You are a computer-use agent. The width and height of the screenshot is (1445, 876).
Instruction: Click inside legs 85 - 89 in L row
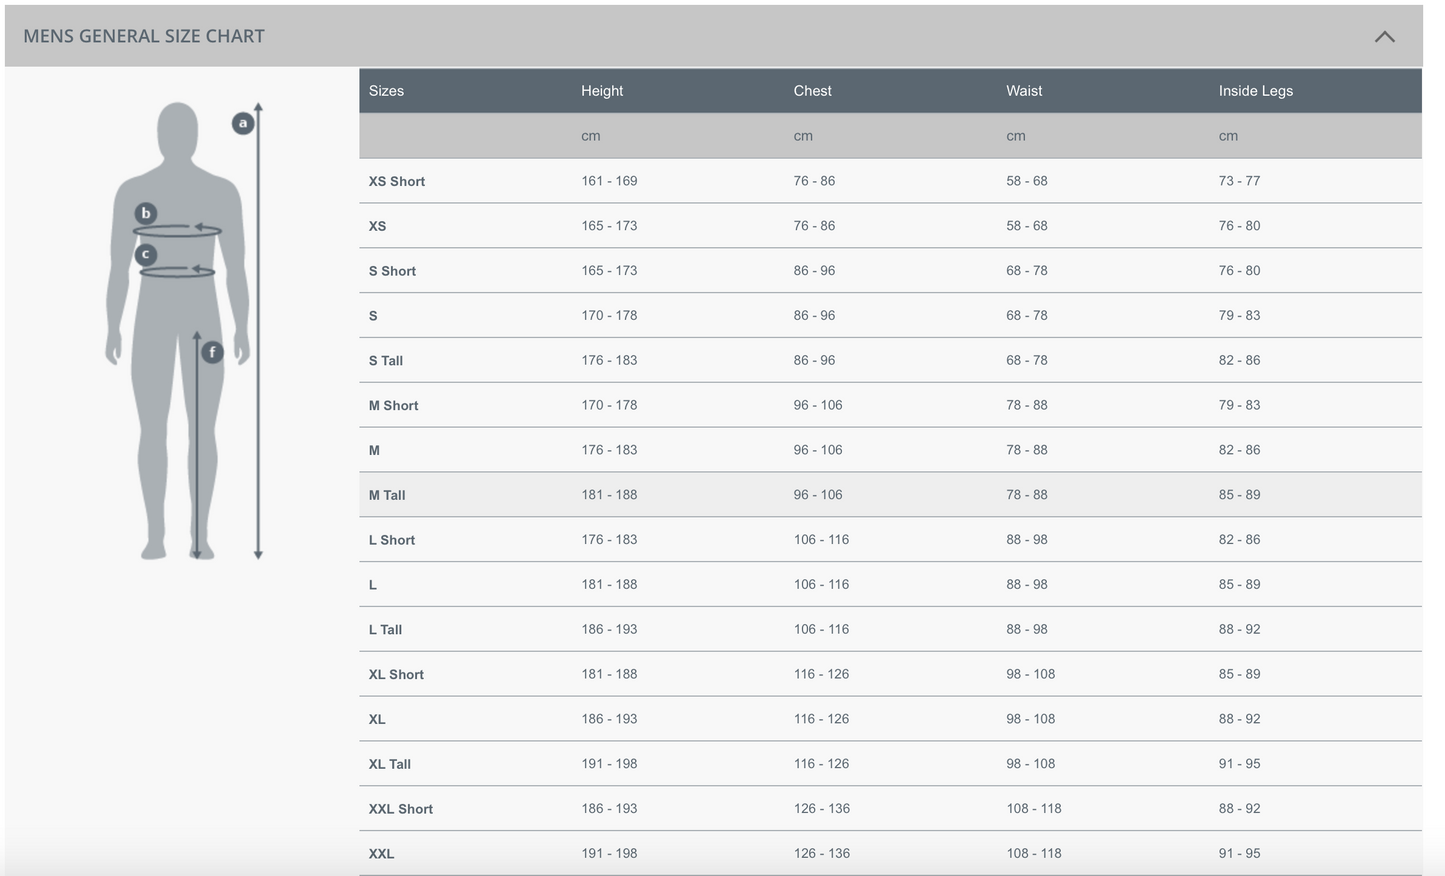pos(1239,585)
